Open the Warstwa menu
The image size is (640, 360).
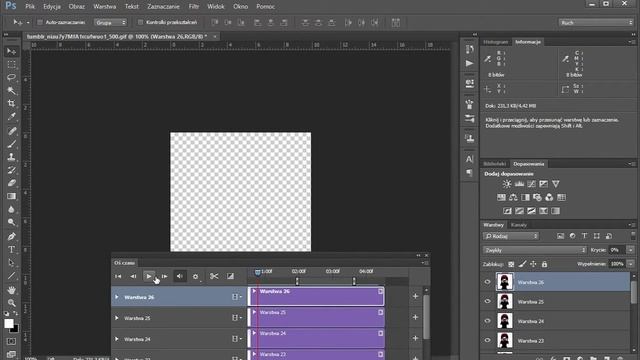click(104, 7)
